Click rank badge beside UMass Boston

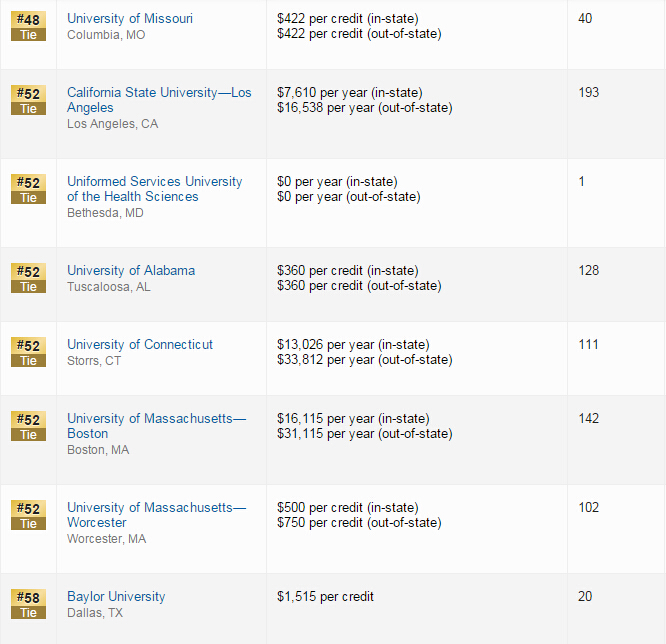28,426
